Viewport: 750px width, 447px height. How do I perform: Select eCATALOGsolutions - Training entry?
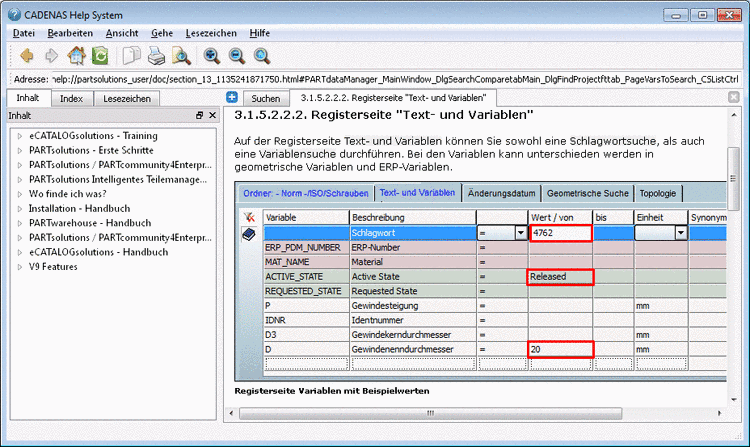[93, 136]
